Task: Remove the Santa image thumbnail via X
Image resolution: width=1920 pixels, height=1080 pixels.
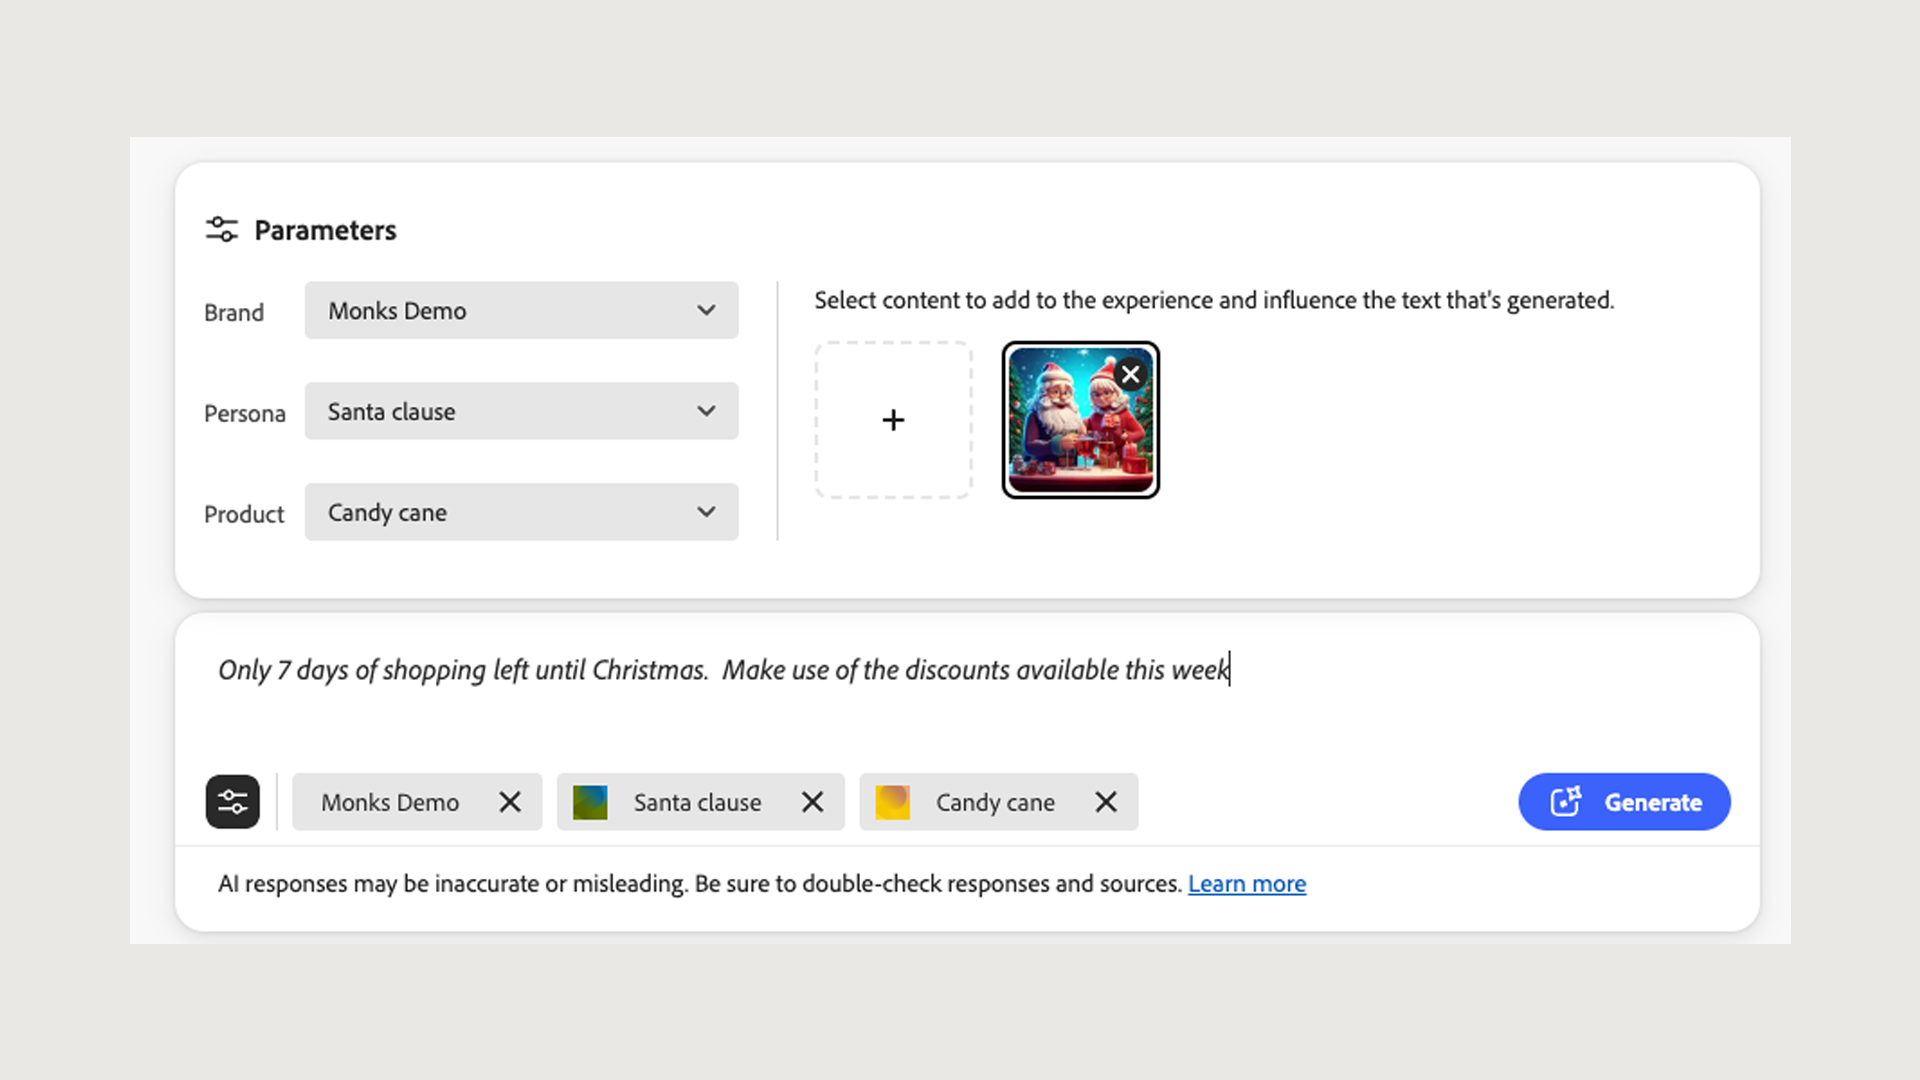Action: (x=1131, y=374)
